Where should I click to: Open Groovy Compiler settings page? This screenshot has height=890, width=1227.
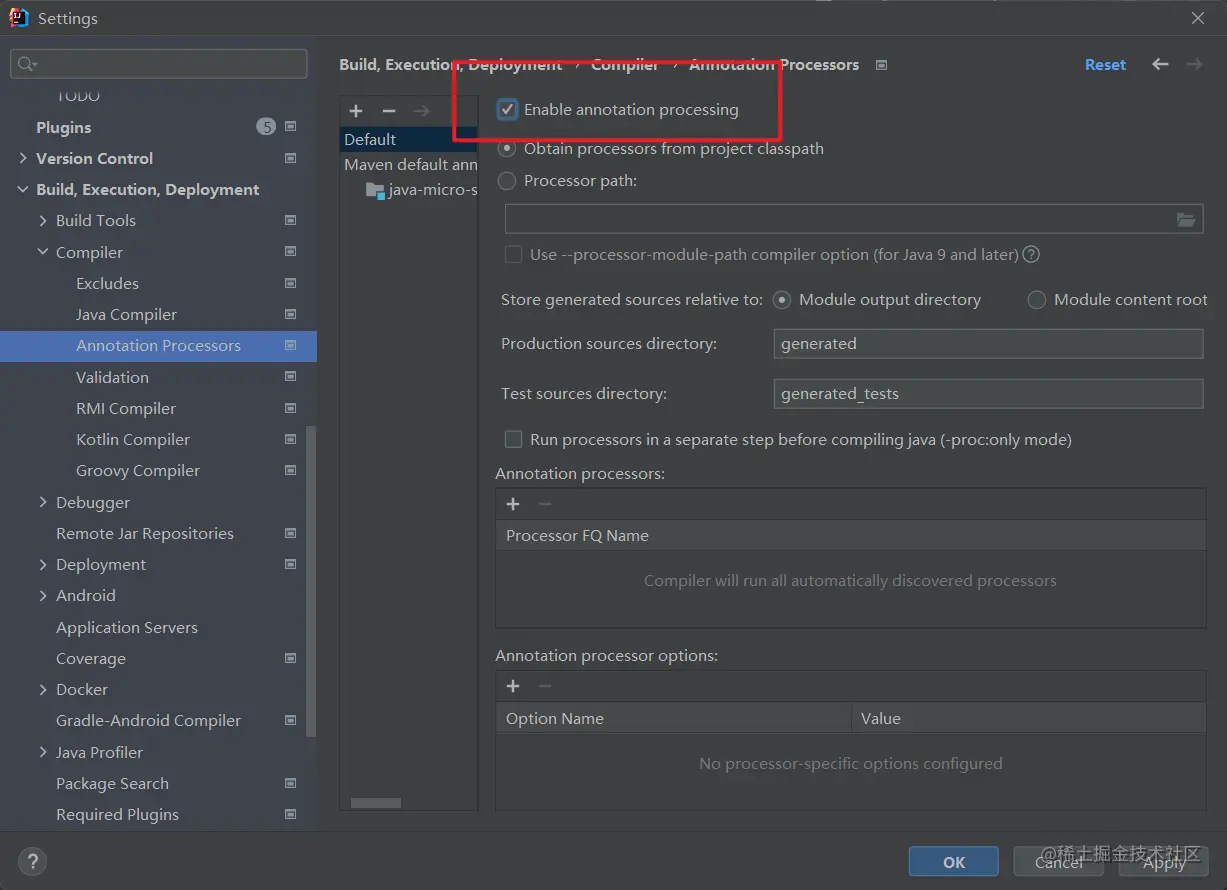[x=138, y=470]
